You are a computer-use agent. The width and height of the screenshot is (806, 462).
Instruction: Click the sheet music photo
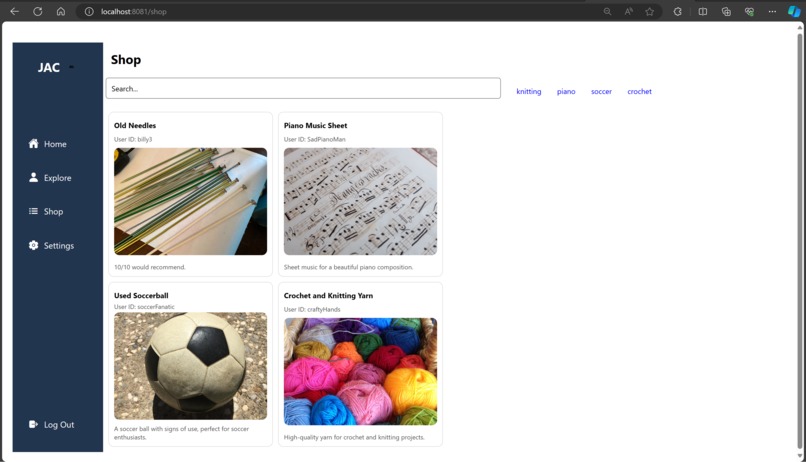tap(360, 201)
